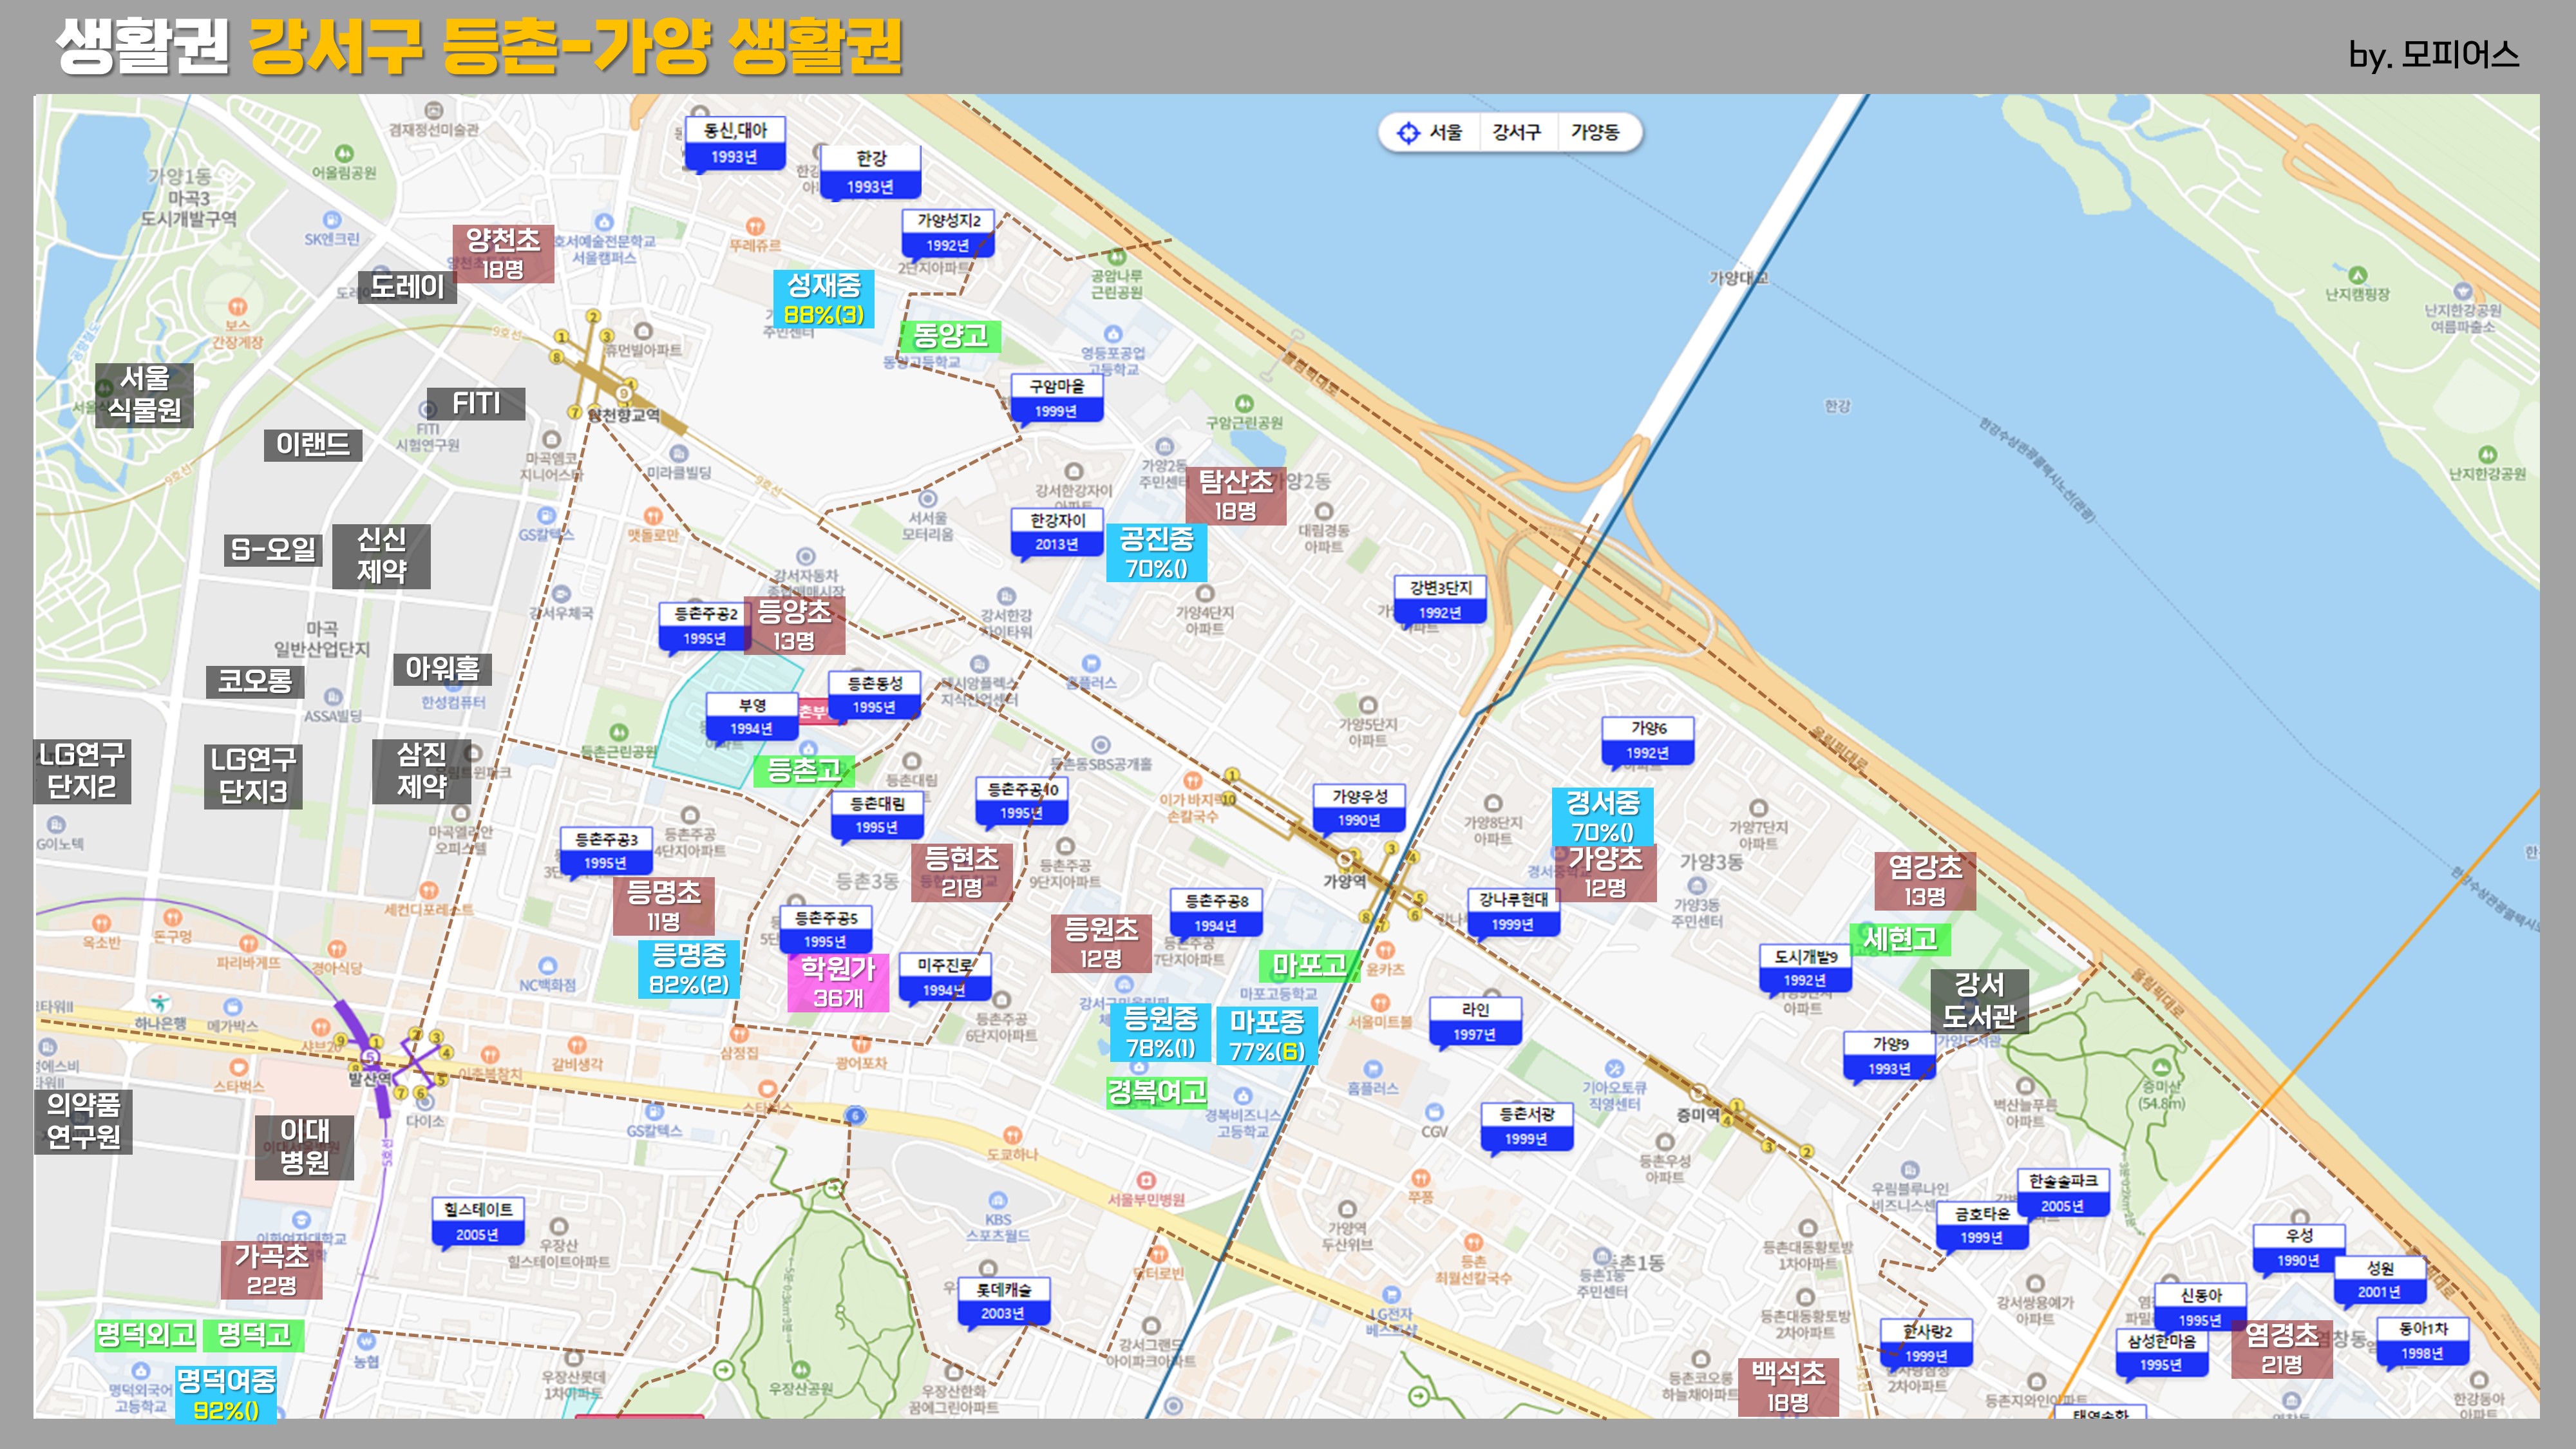Click the green 동양고 high school label
Image resolution: width=2576 pixels, height=1449 pixels.
tap(950, 336)
